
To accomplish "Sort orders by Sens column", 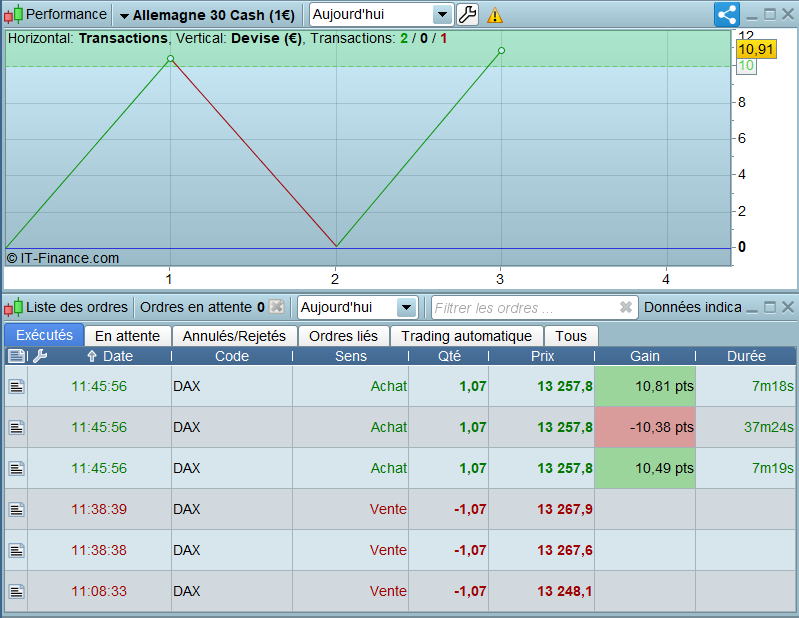I will coord(351,356).
